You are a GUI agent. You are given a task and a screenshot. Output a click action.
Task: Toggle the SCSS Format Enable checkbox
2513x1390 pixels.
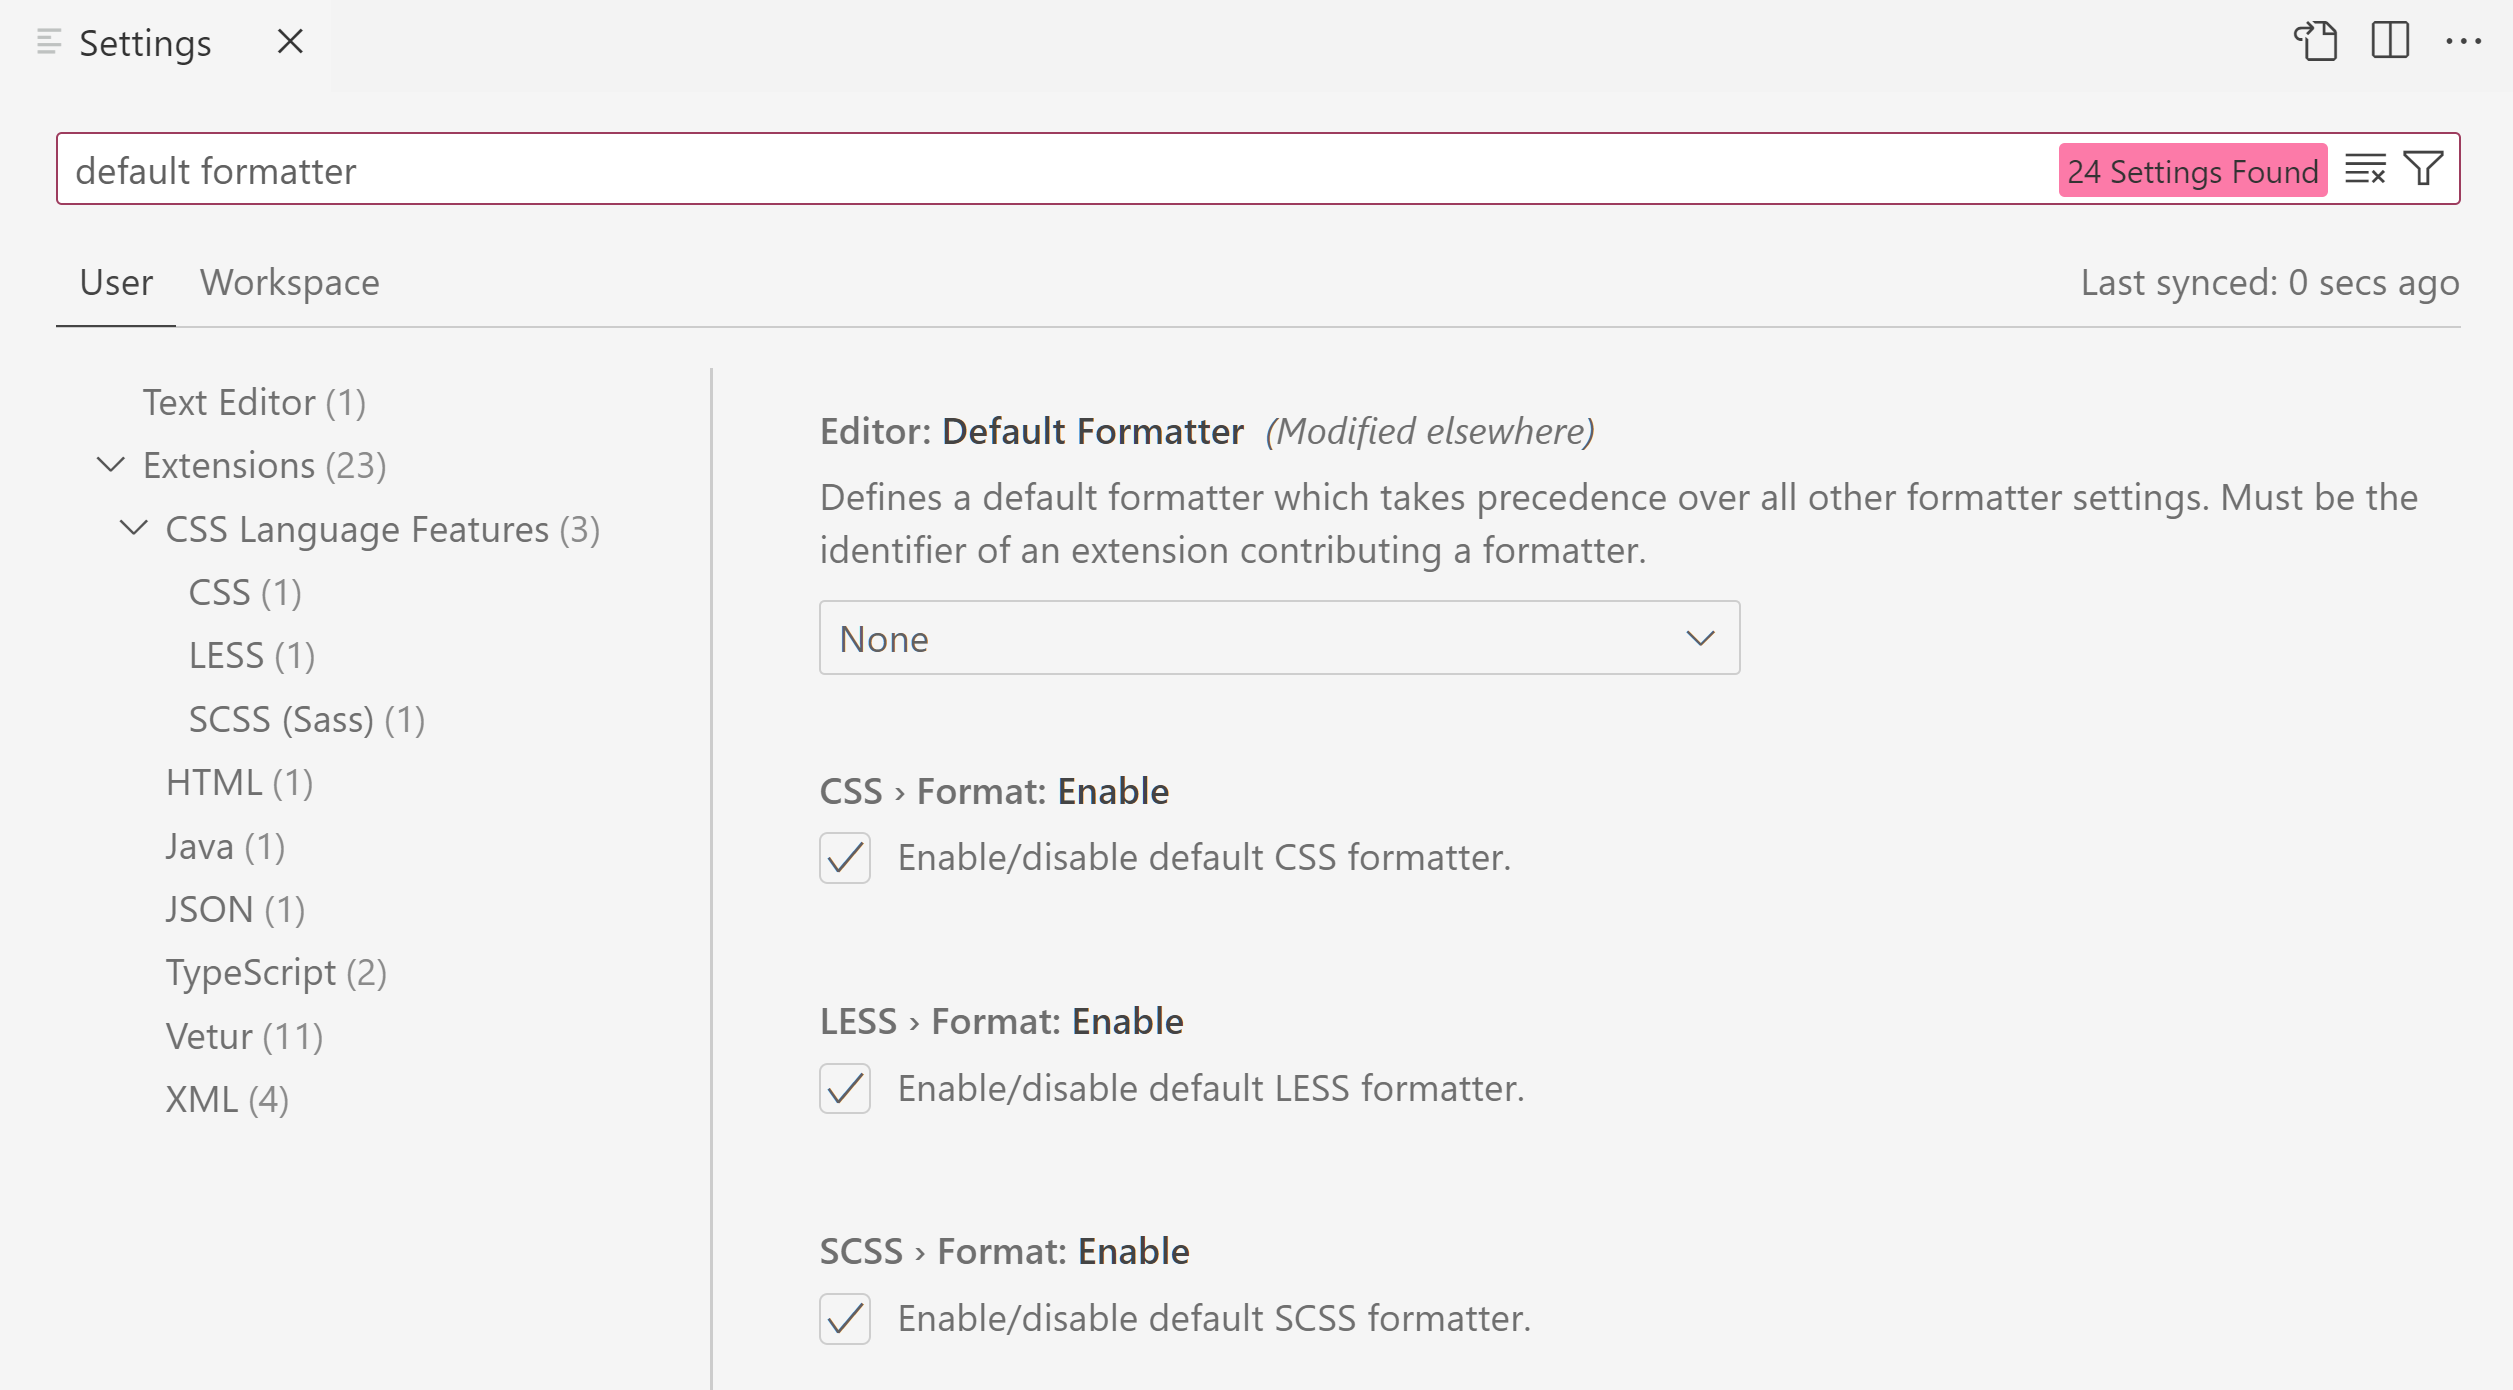[x=846, y=1316]
